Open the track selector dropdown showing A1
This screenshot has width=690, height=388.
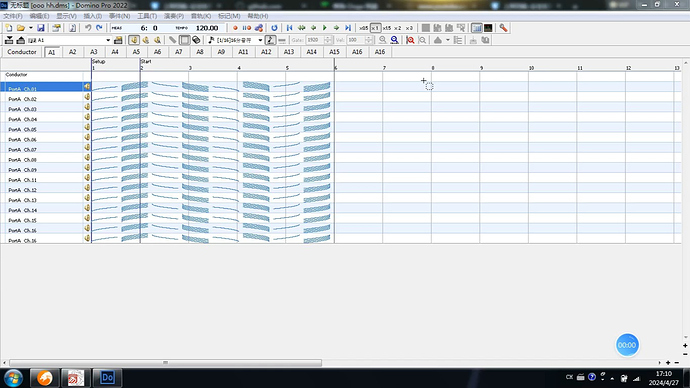[108, 40]
